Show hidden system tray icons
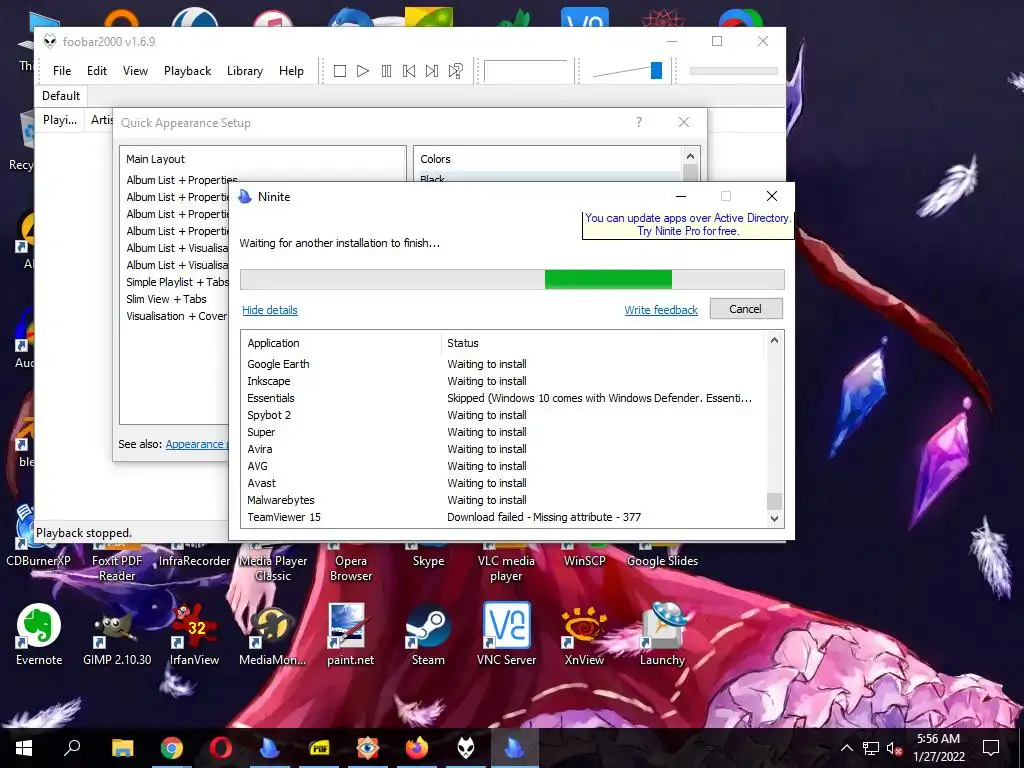Screen dimensions: 1024x768 coord(846,748)
